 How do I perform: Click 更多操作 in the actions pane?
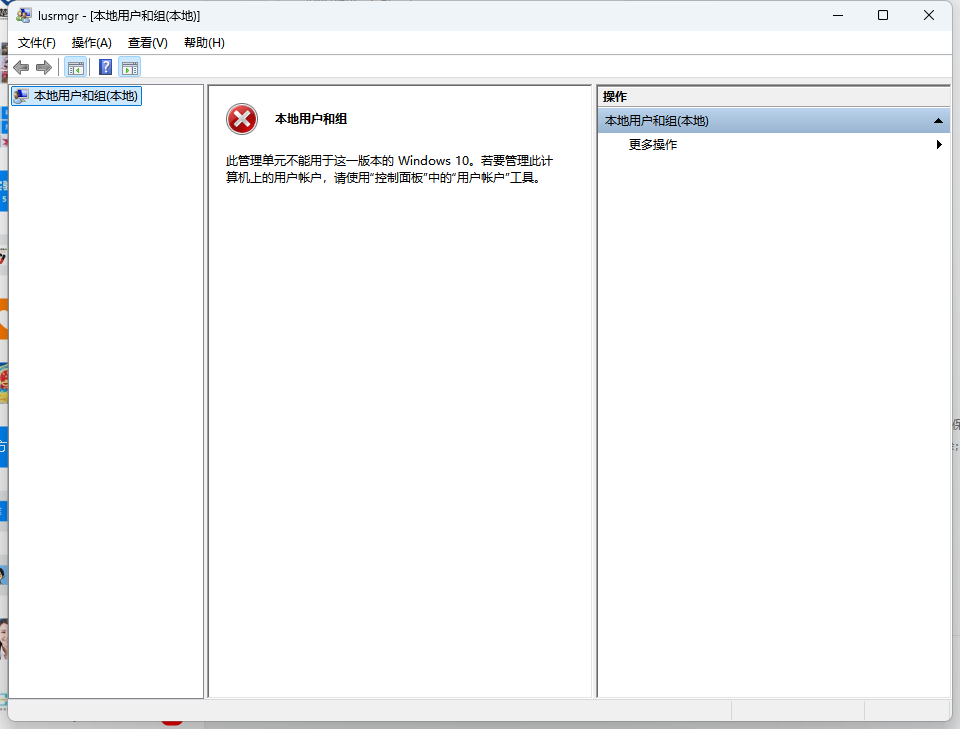pos(653,144)
